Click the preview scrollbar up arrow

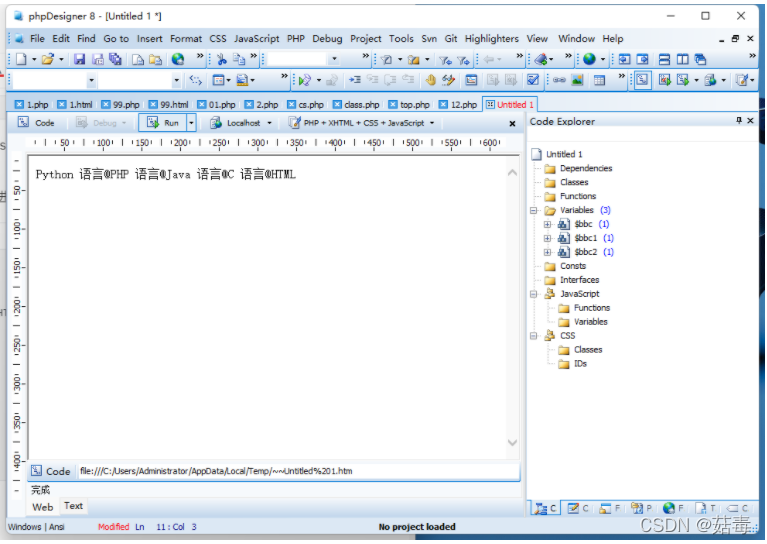click(512, 172)
